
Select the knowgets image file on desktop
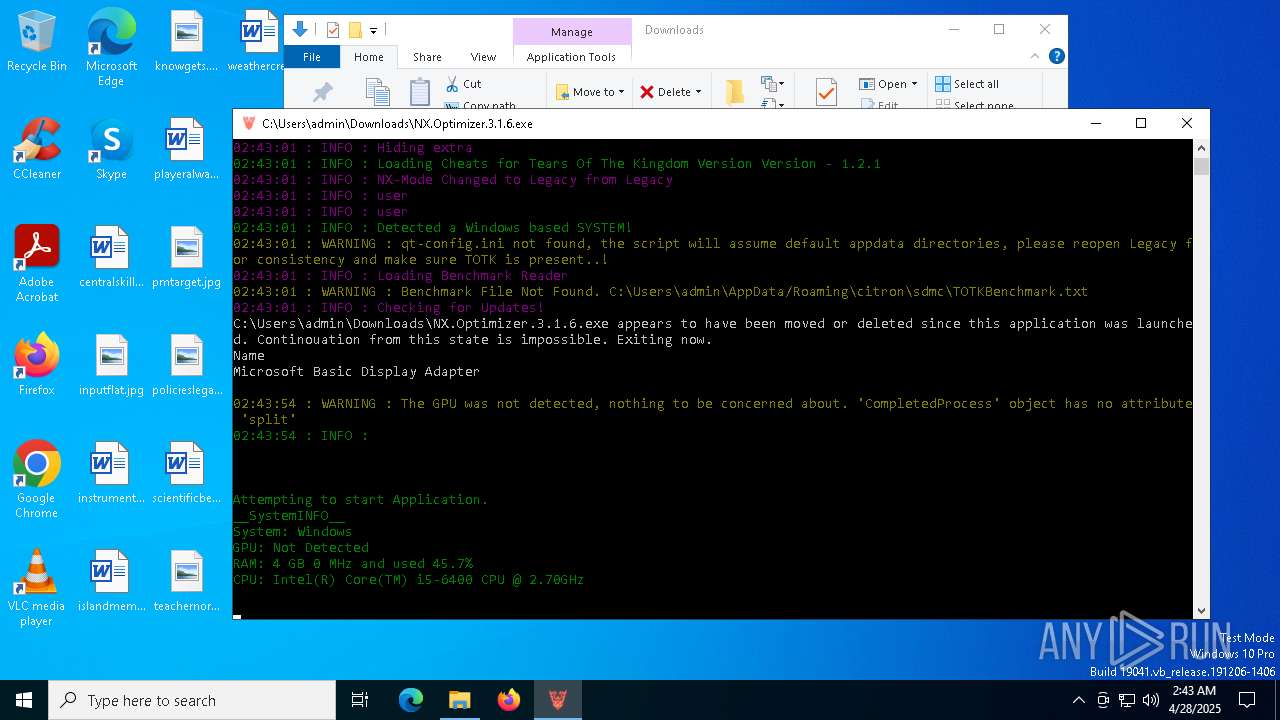click(186, 42)
